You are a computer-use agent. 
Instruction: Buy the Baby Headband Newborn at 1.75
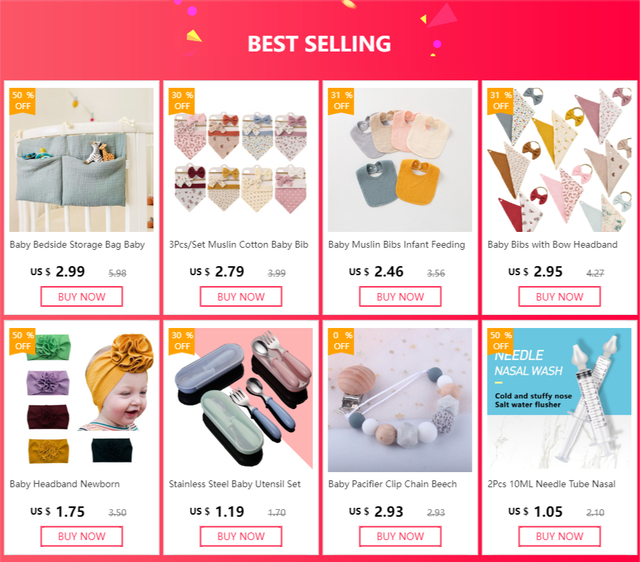pyautogui.click(x=82, y=536)
